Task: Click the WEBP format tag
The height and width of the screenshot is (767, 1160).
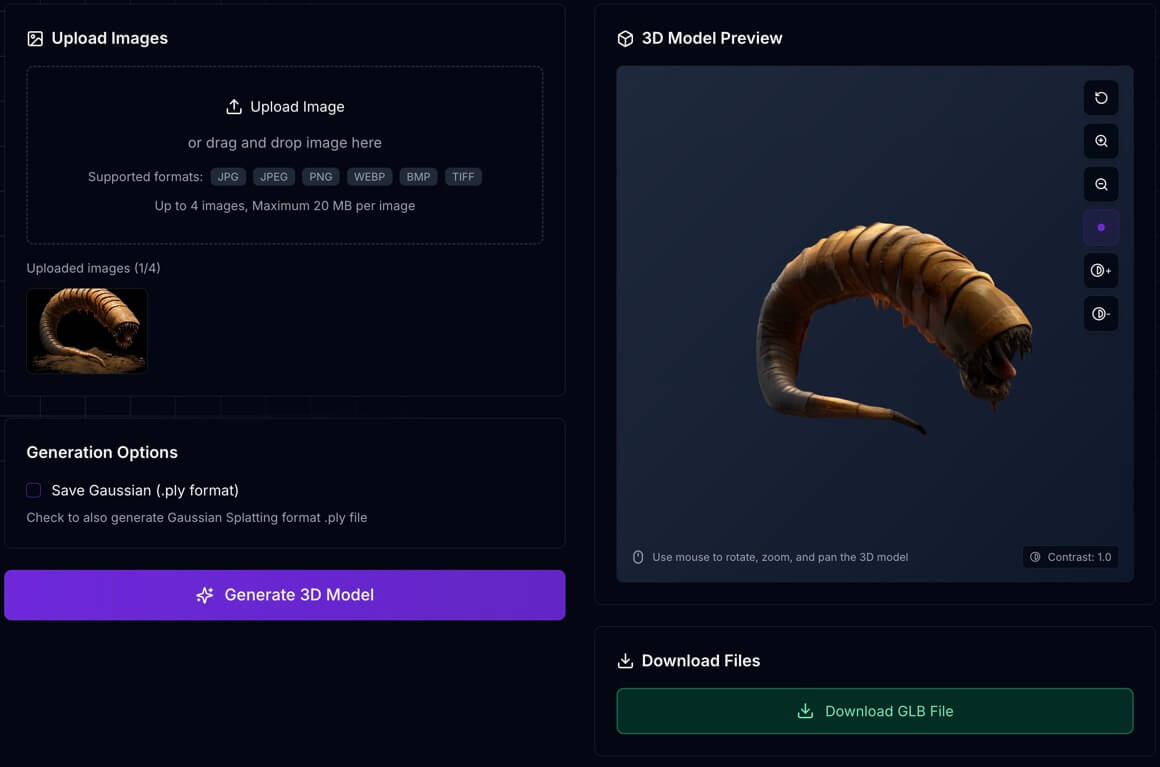Action: tap(369, 177)
